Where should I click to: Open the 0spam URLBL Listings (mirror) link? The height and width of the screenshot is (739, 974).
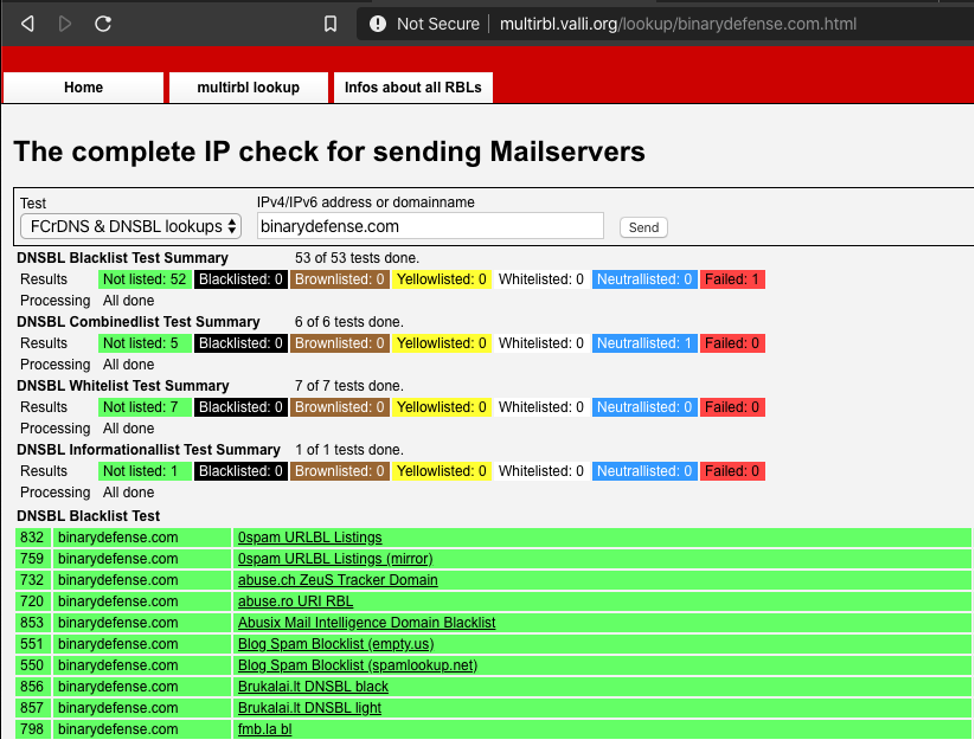(x=335, y=559)
